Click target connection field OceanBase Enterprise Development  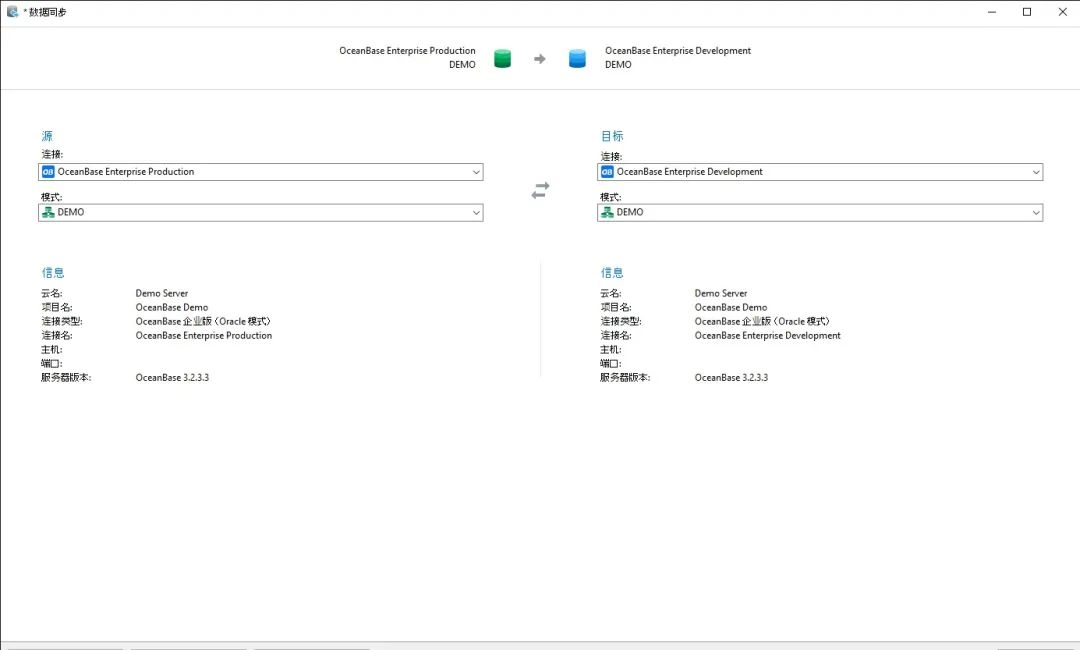click(820, 172)
